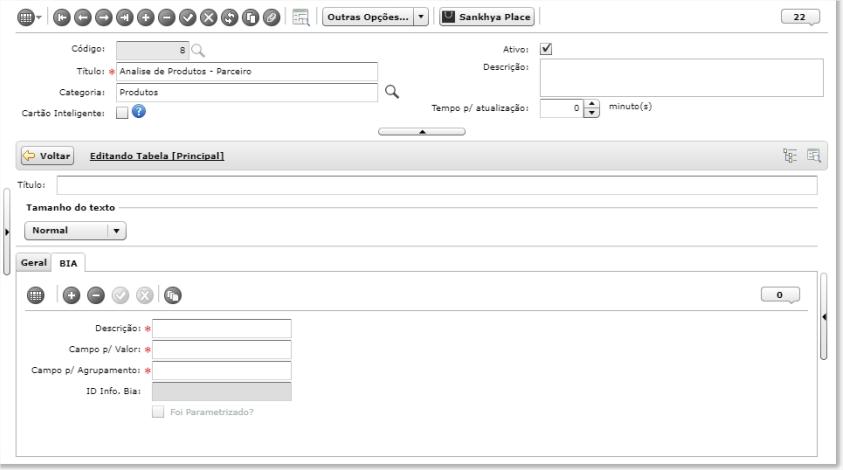Save record with top checkmark icon
The height and width of the screenshot is (470, 843).
point(188,17)
